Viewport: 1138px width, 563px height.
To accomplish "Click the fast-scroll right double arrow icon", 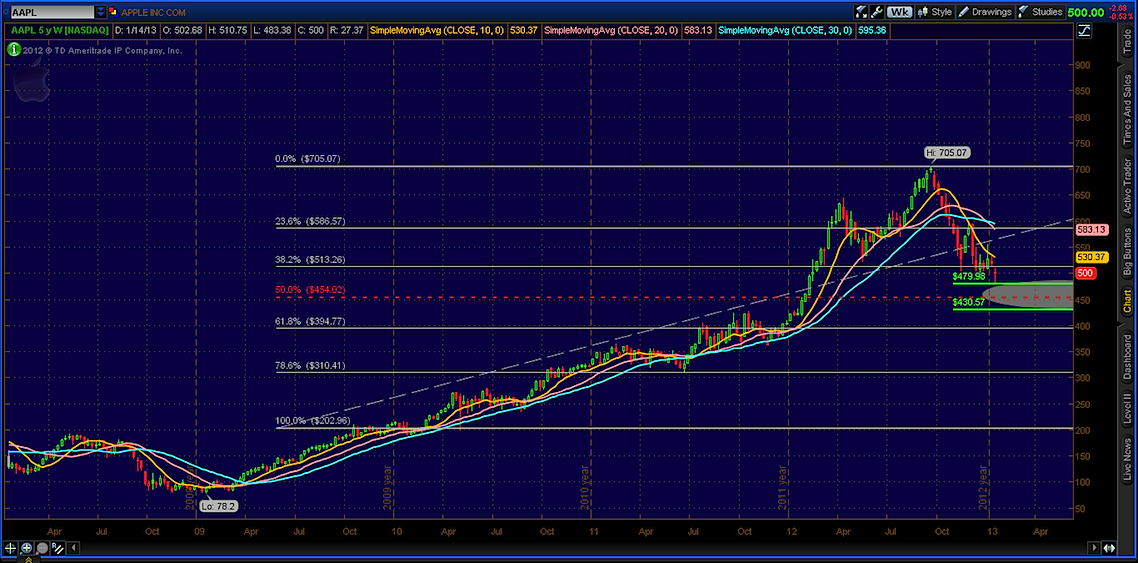I will pyautogui.click(x=1110, y=548).
